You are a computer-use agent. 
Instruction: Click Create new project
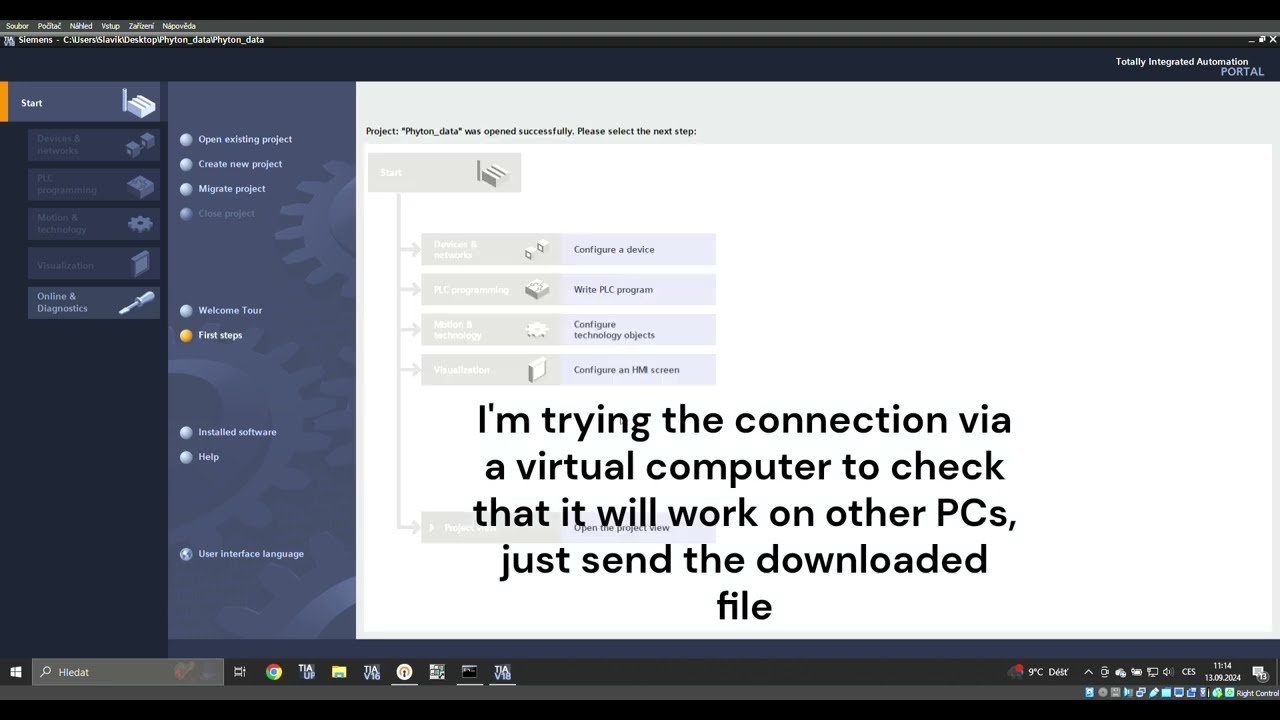point(240,164)
